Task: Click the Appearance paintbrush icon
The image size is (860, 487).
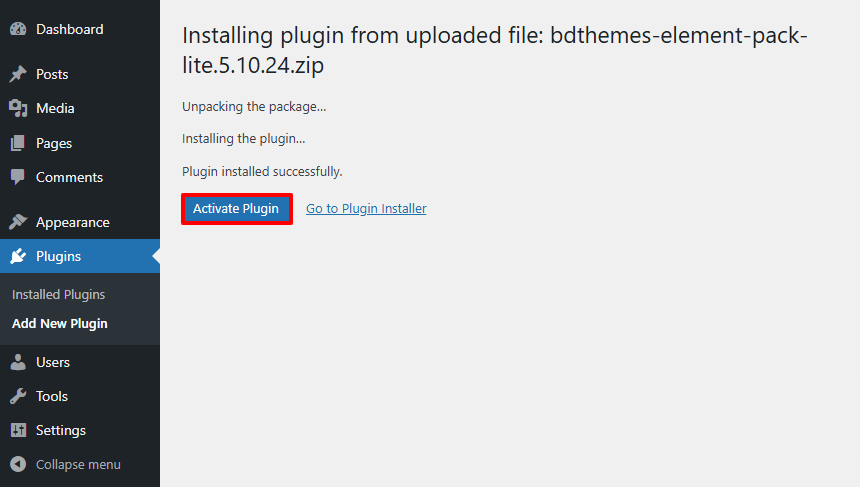Action: tap(18, 222)
